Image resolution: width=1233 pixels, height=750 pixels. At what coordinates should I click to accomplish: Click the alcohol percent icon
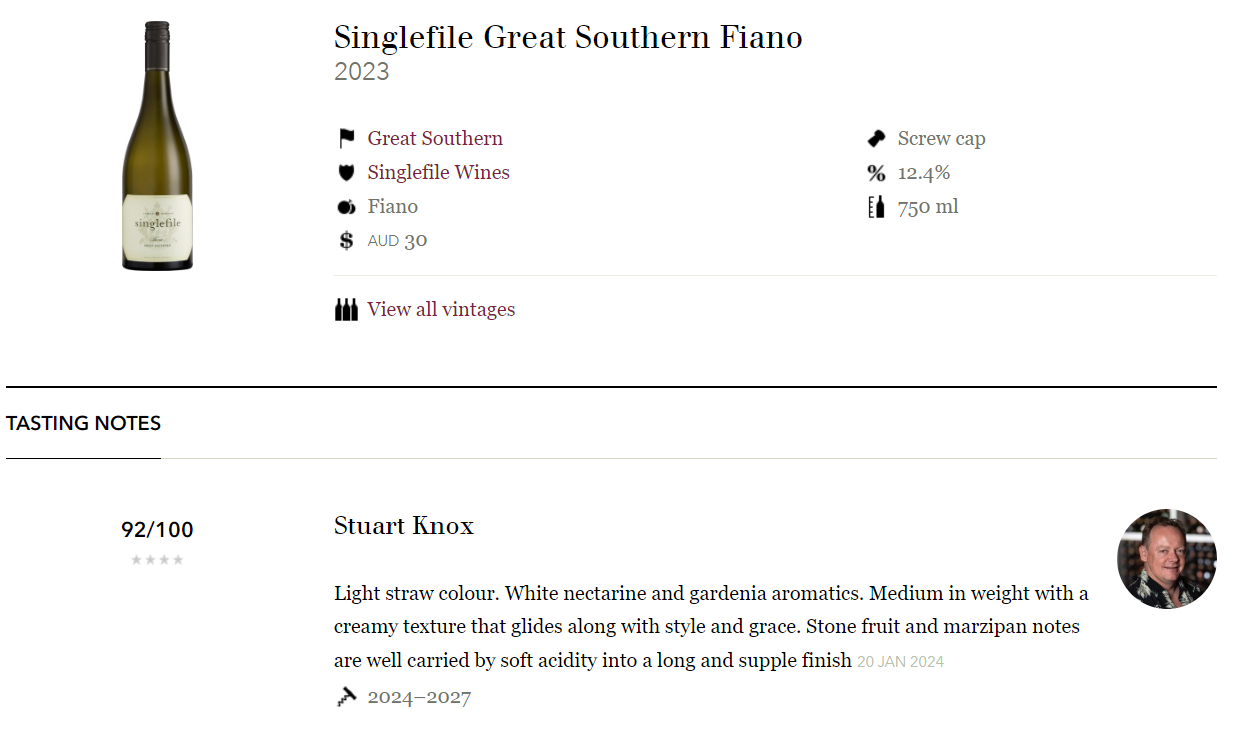pos(876,173)
